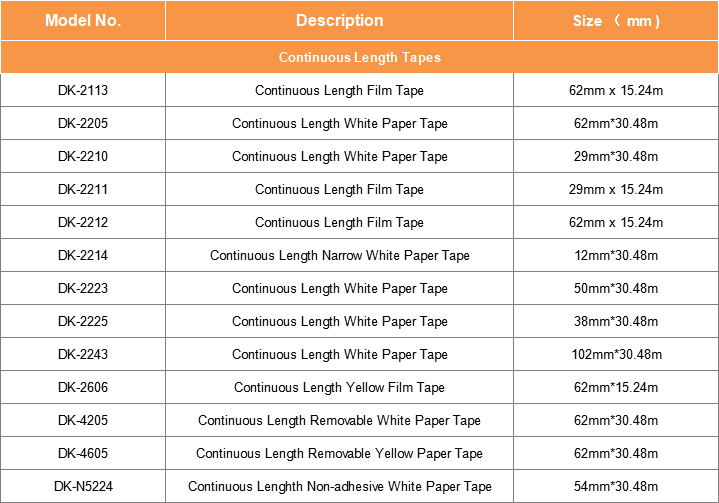719x503 pixels.
Task: Click the 102mm*30.48m size cell
Action: [x=616, y=355]
